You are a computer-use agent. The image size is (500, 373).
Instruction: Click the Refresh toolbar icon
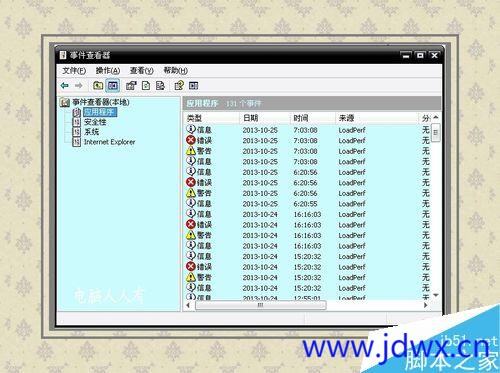coord(146,86)
